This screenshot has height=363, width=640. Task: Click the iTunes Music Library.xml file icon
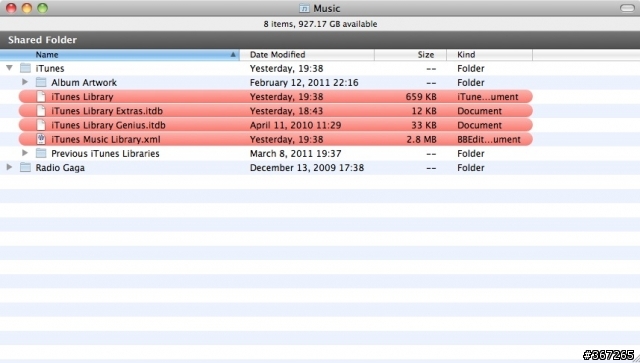pos(41,139)
